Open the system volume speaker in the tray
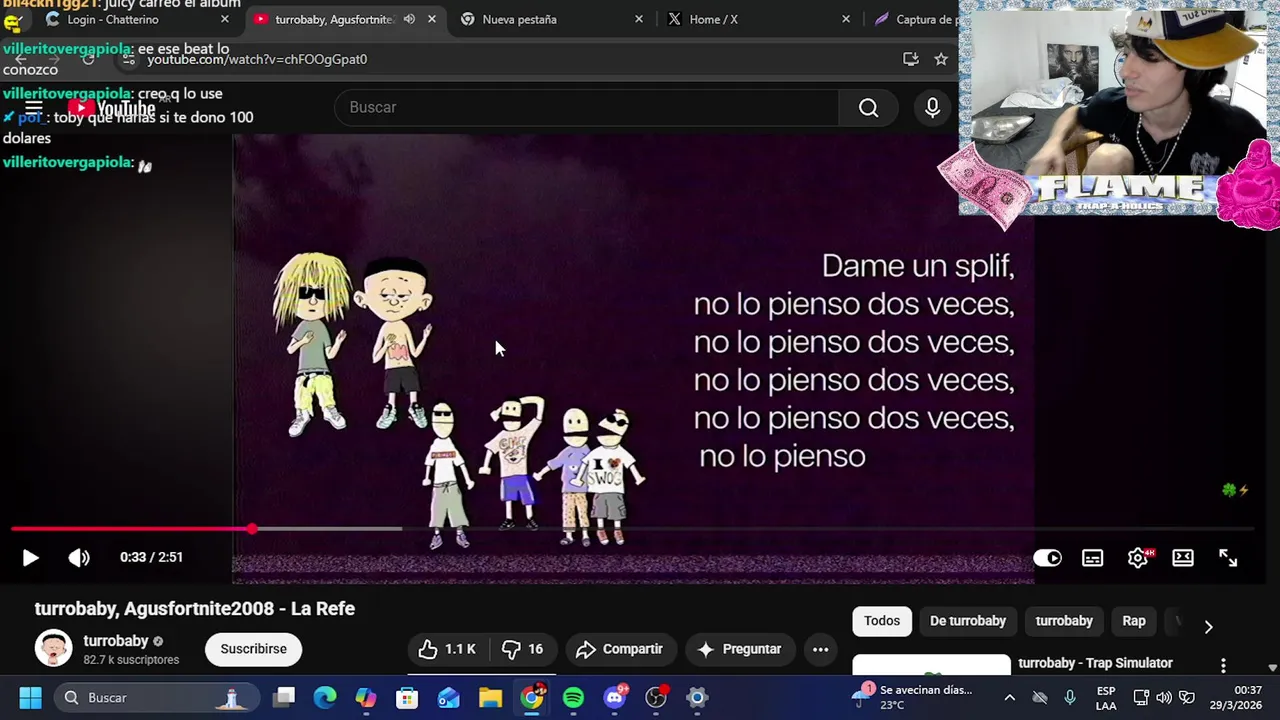This screenshot has height=720, width=1280. pos(1164,697)
